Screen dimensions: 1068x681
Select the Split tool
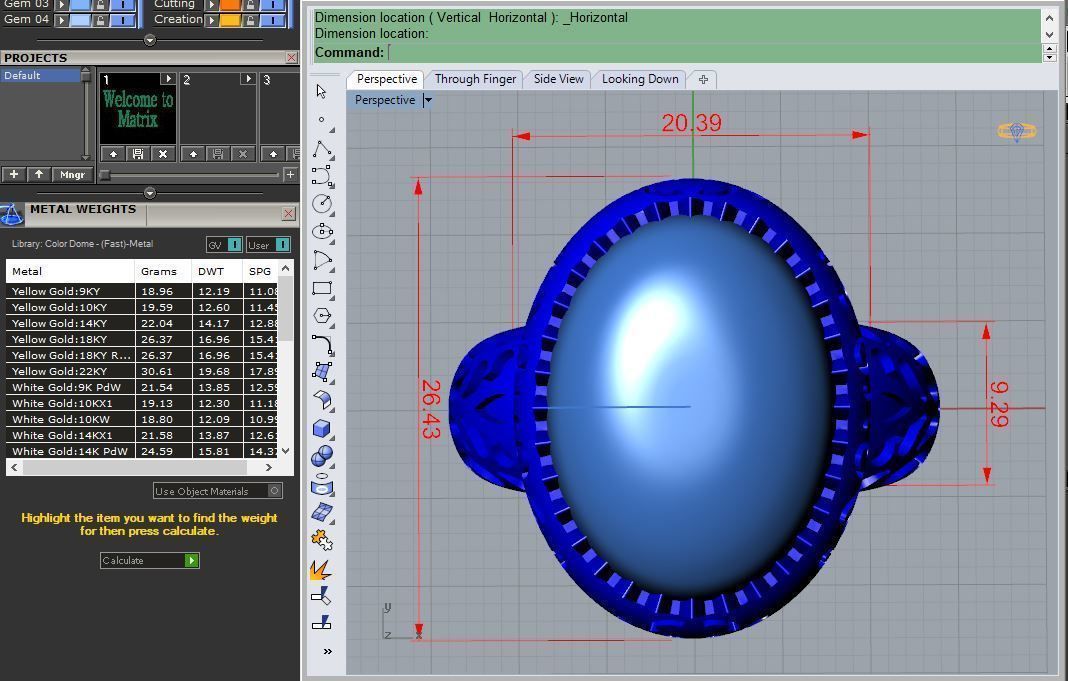(321, 622)
